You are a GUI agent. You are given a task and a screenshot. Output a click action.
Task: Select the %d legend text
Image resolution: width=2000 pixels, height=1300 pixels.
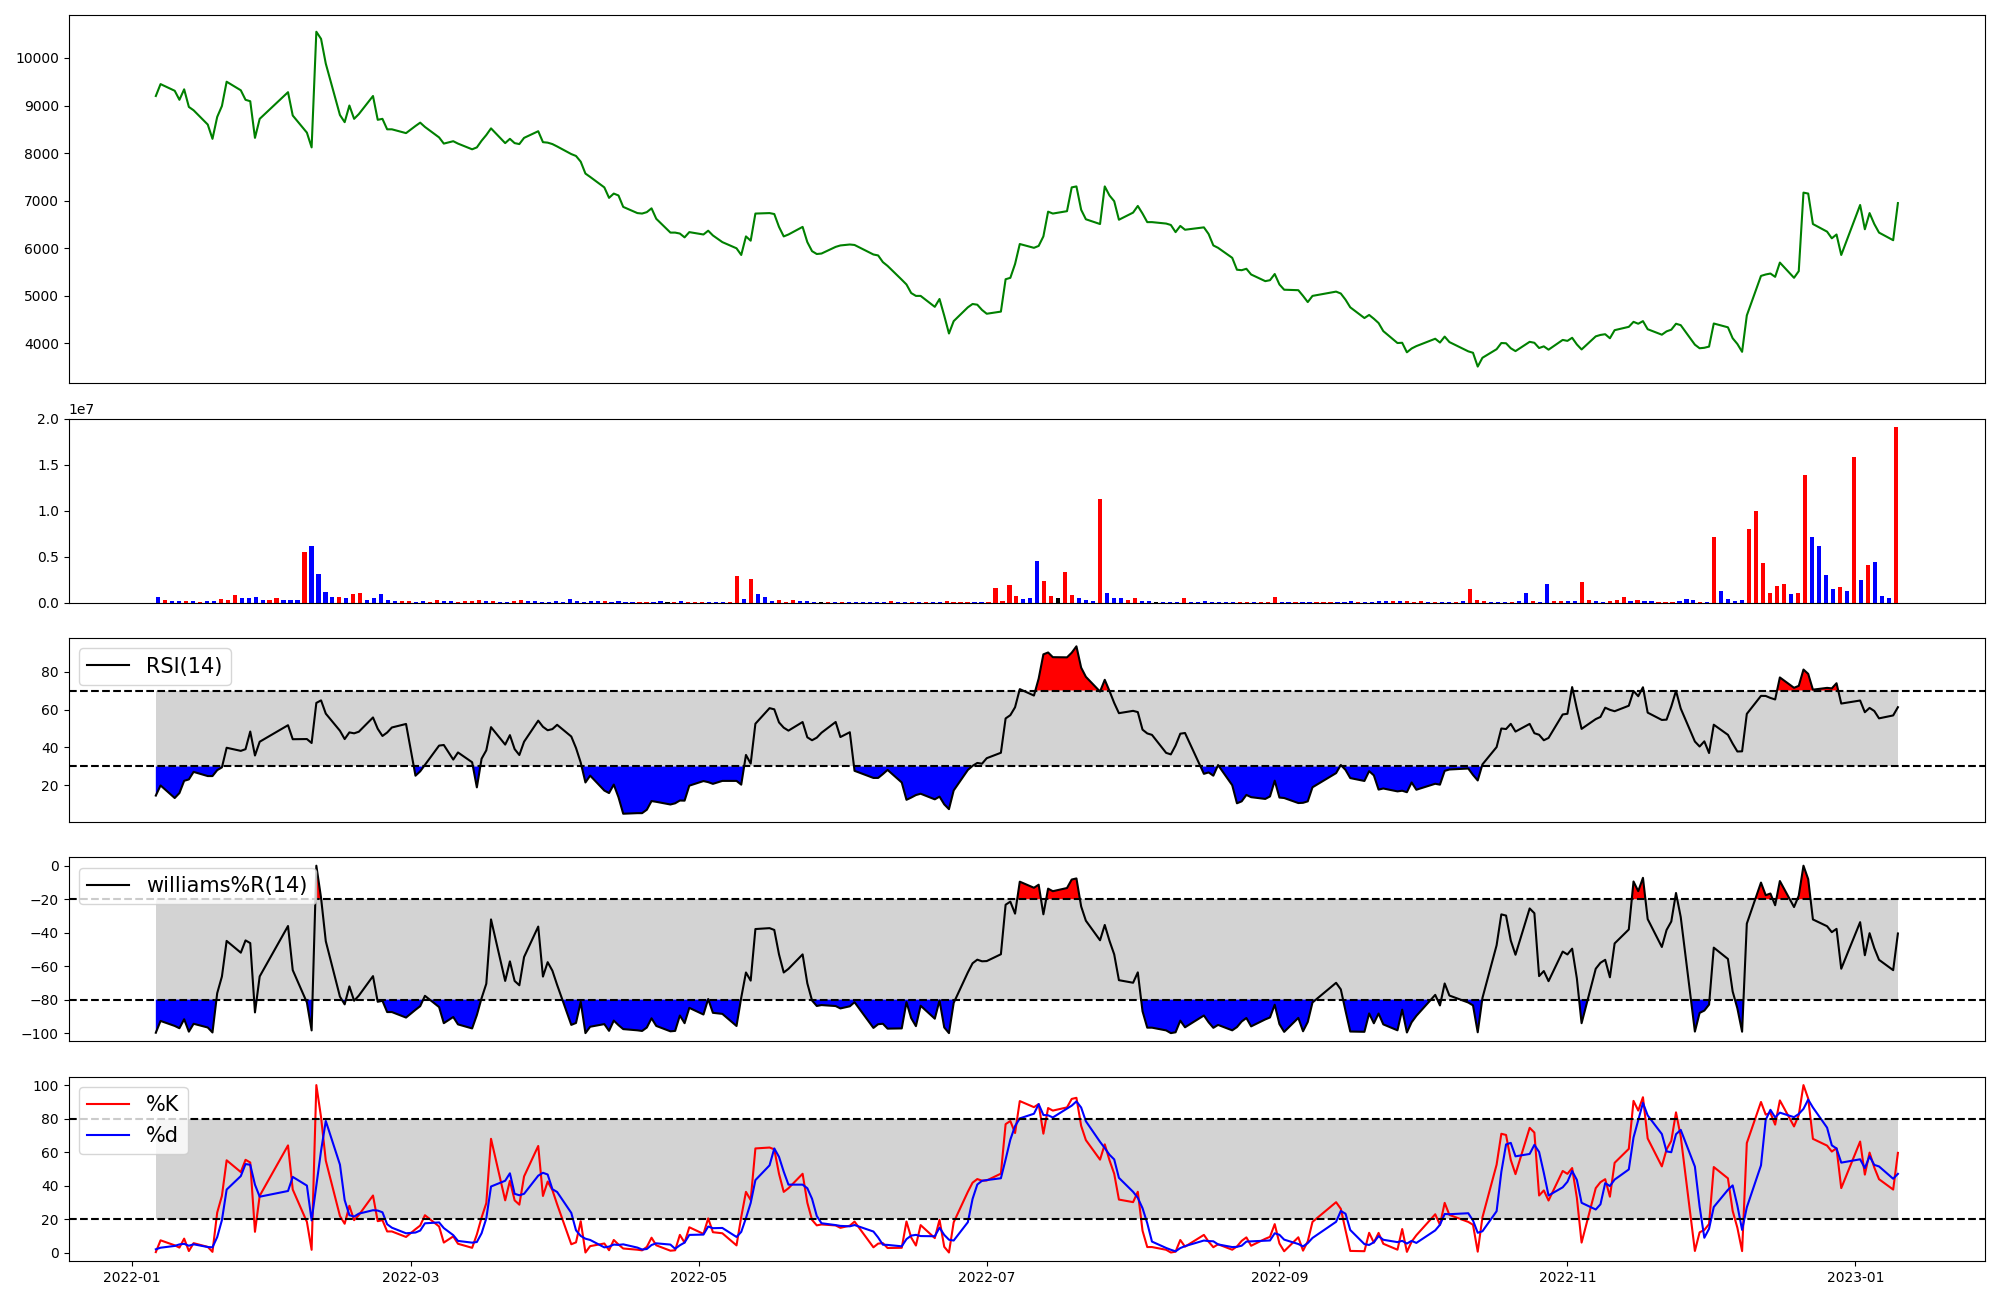tap(162, 1135)
